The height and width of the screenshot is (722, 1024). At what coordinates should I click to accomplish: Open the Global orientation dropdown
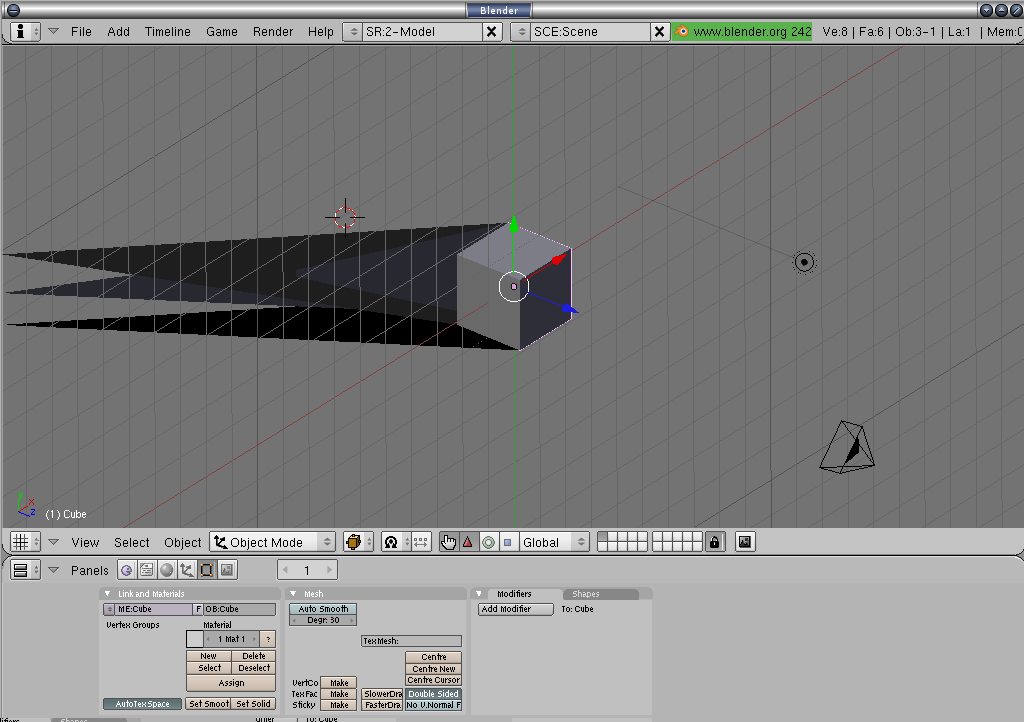pyautogui.click(x=555, y=542)
